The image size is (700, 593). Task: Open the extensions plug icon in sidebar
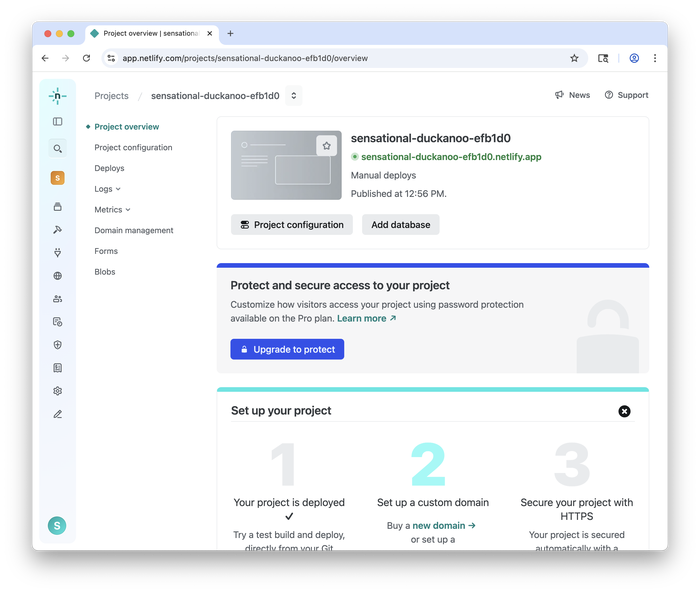click(x=58, y=253)
